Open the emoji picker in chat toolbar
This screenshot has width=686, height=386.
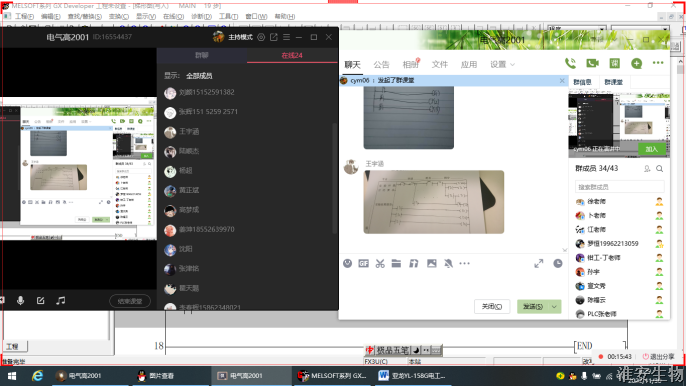(x=347, y=263)
